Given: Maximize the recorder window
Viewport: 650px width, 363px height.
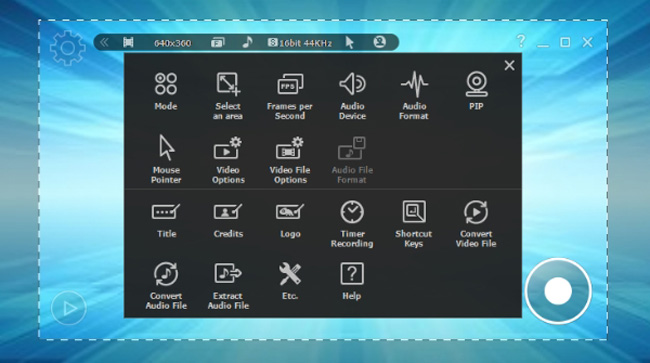Looking at the screenshot, I should tap(565, 42).
